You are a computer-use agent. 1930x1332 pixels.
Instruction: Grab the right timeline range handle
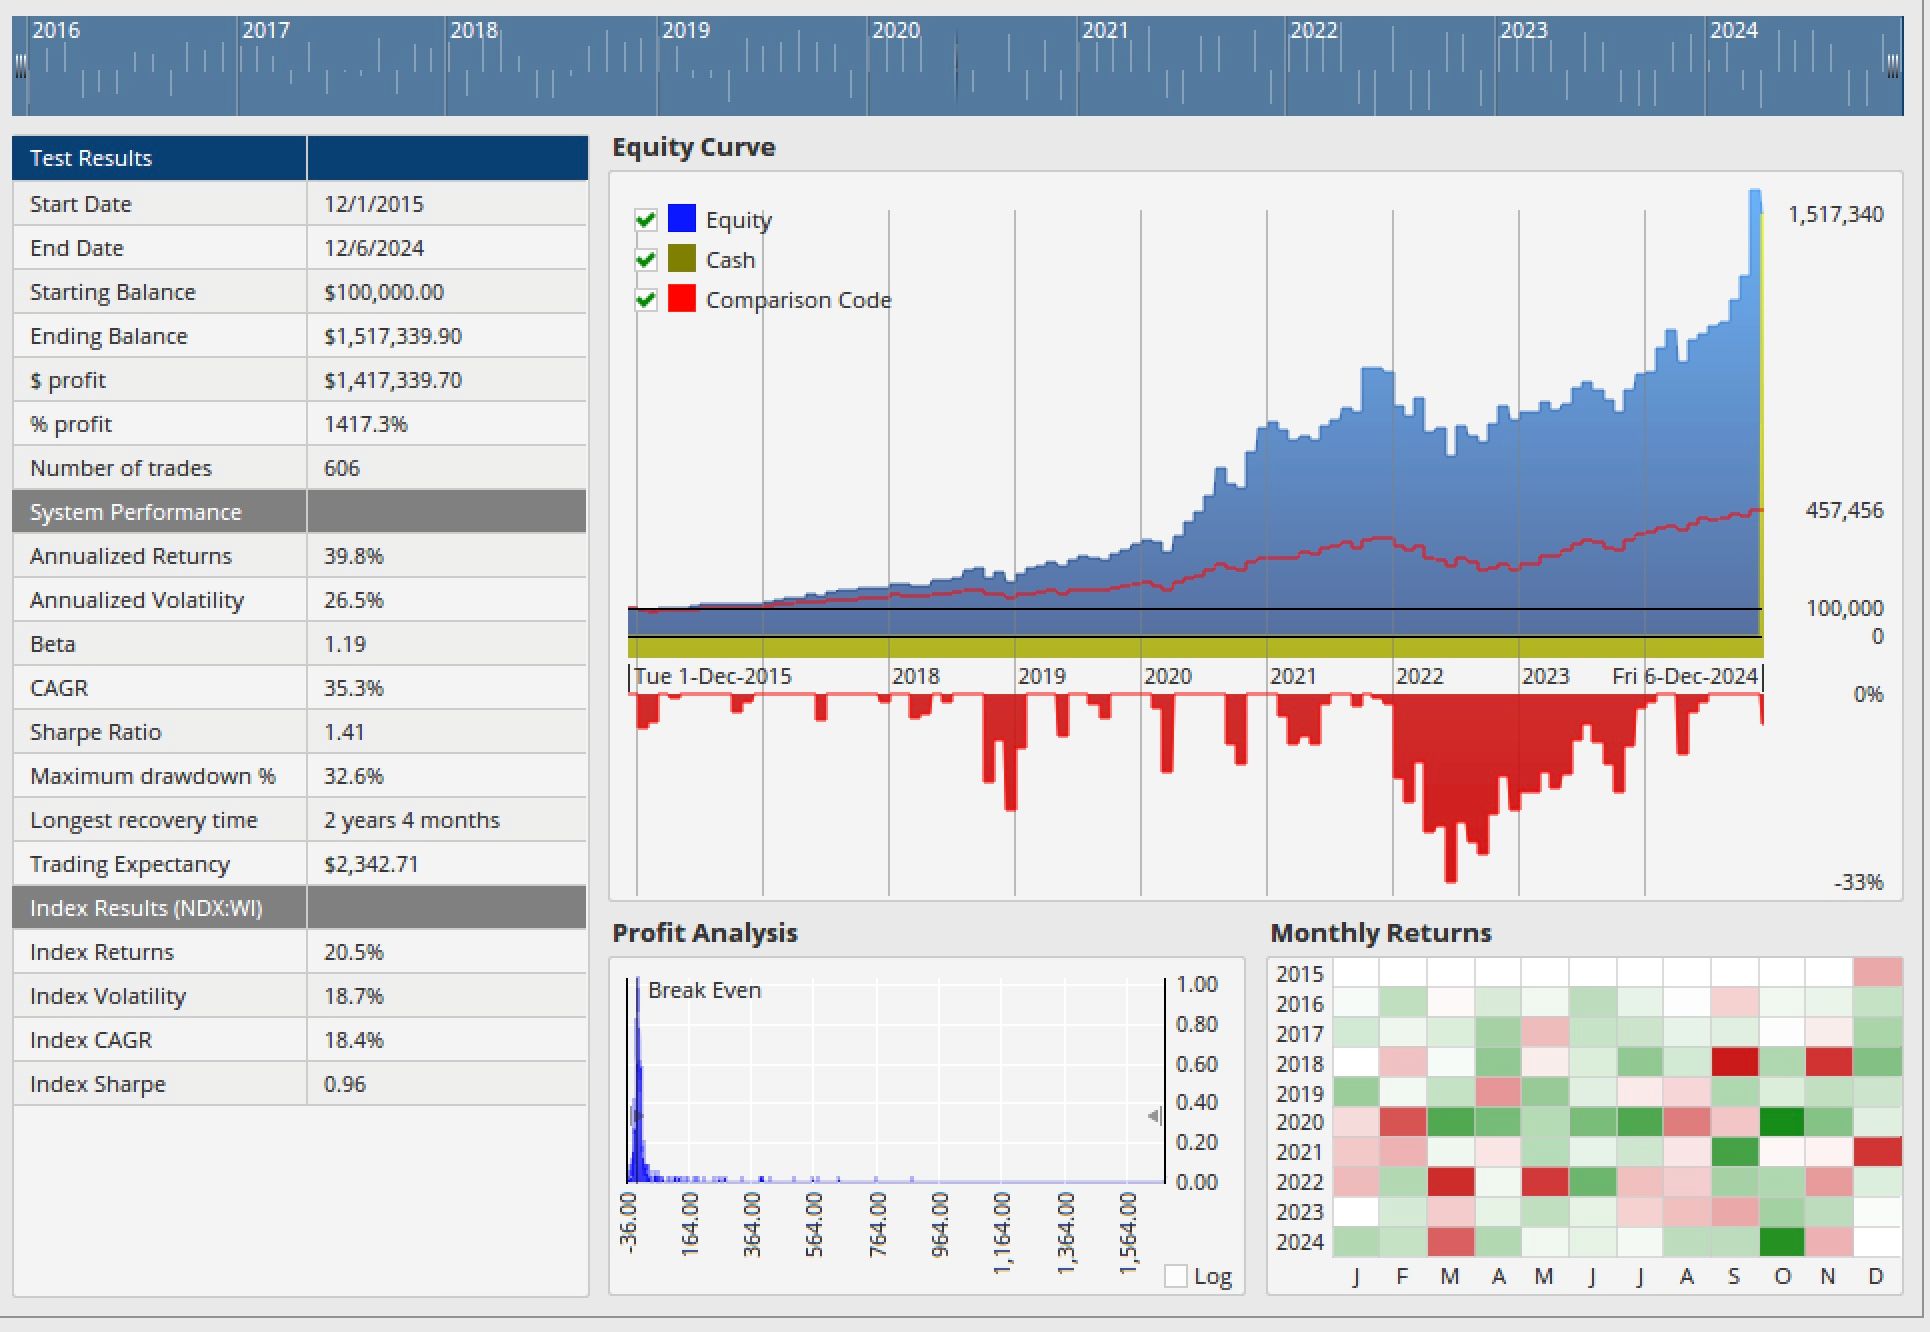tap(1892, 66)
